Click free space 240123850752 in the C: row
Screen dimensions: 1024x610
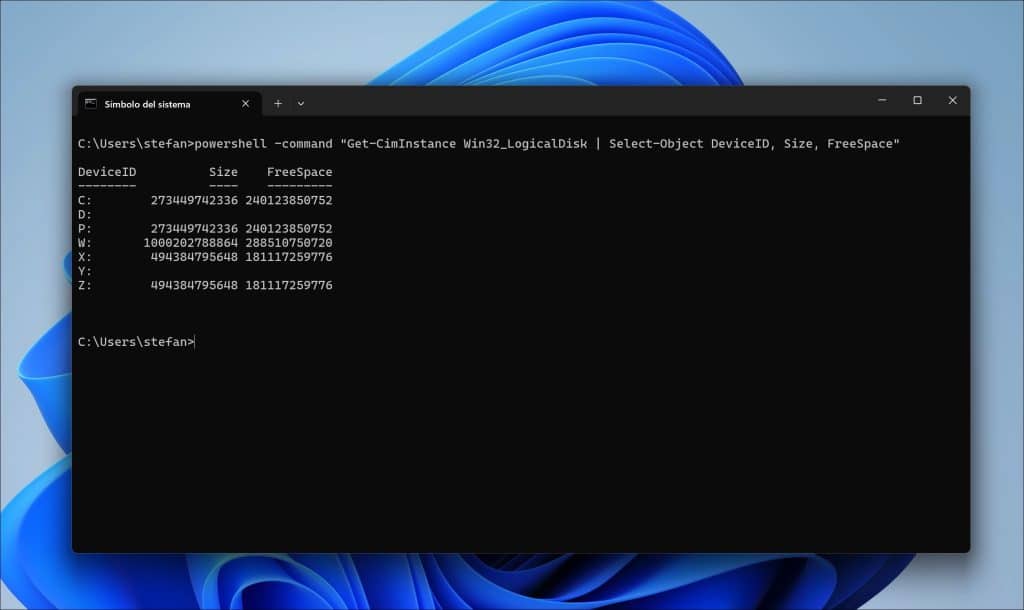coord(289,201)
